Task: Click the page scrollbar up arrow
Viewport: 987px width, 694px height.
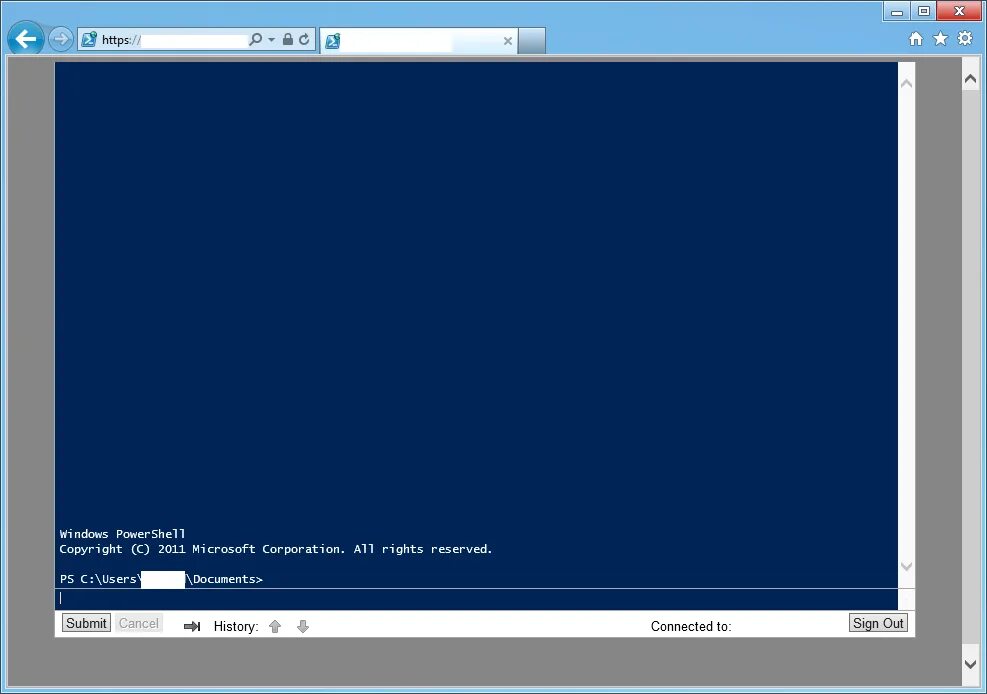Action: pyautogui.click(x=971, y=79)
